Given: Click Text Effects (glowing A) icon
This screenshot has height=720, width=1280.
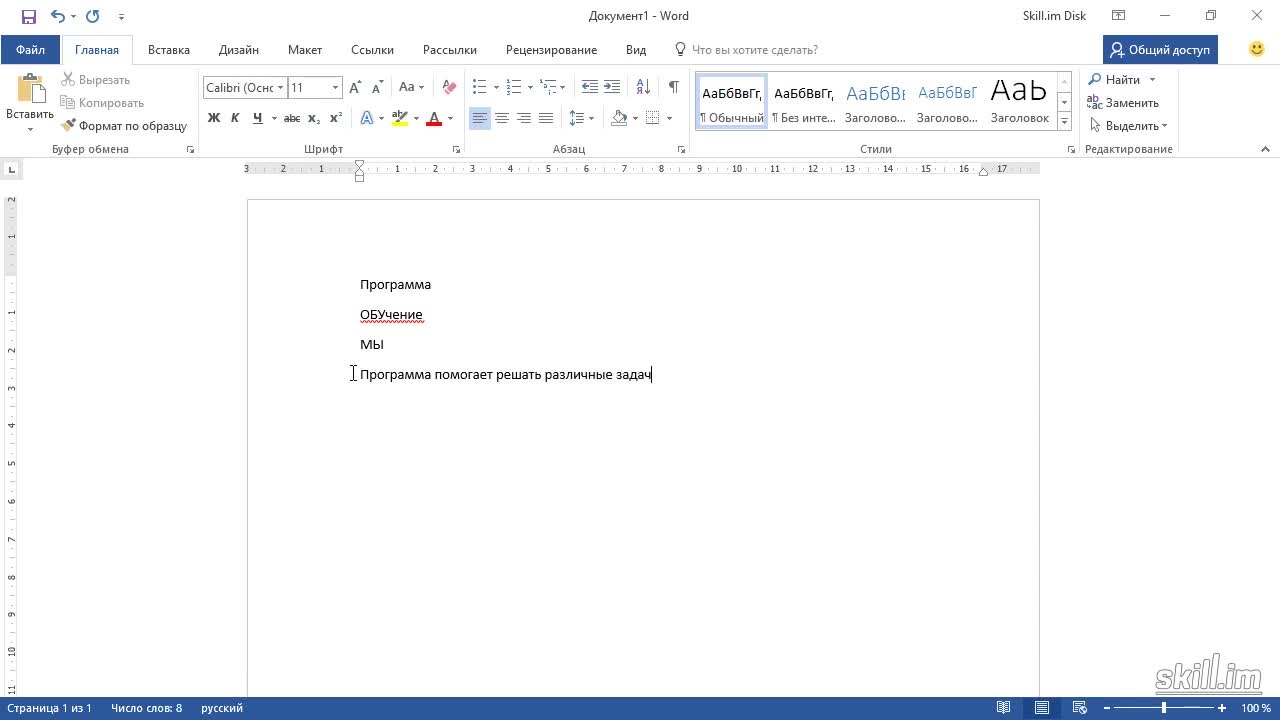Looking at the screenshot, I should (x=367, y=118).
